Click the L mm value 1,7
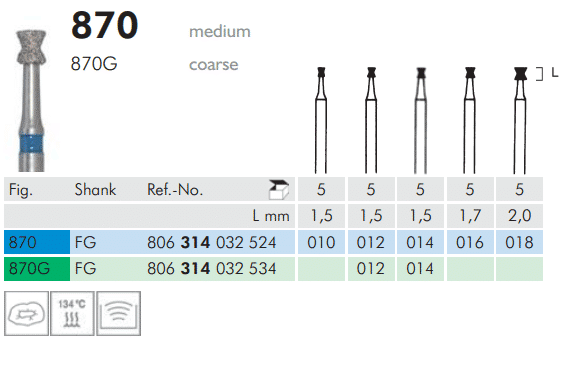The image size is (578, 365). point(470,216)
